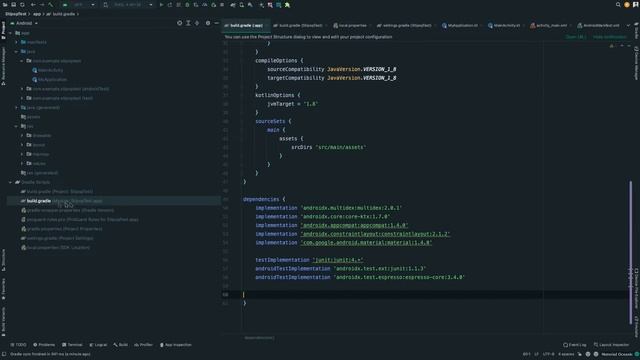
Task: Open the Logcat tool window button
Action: (x=98, y=345)
